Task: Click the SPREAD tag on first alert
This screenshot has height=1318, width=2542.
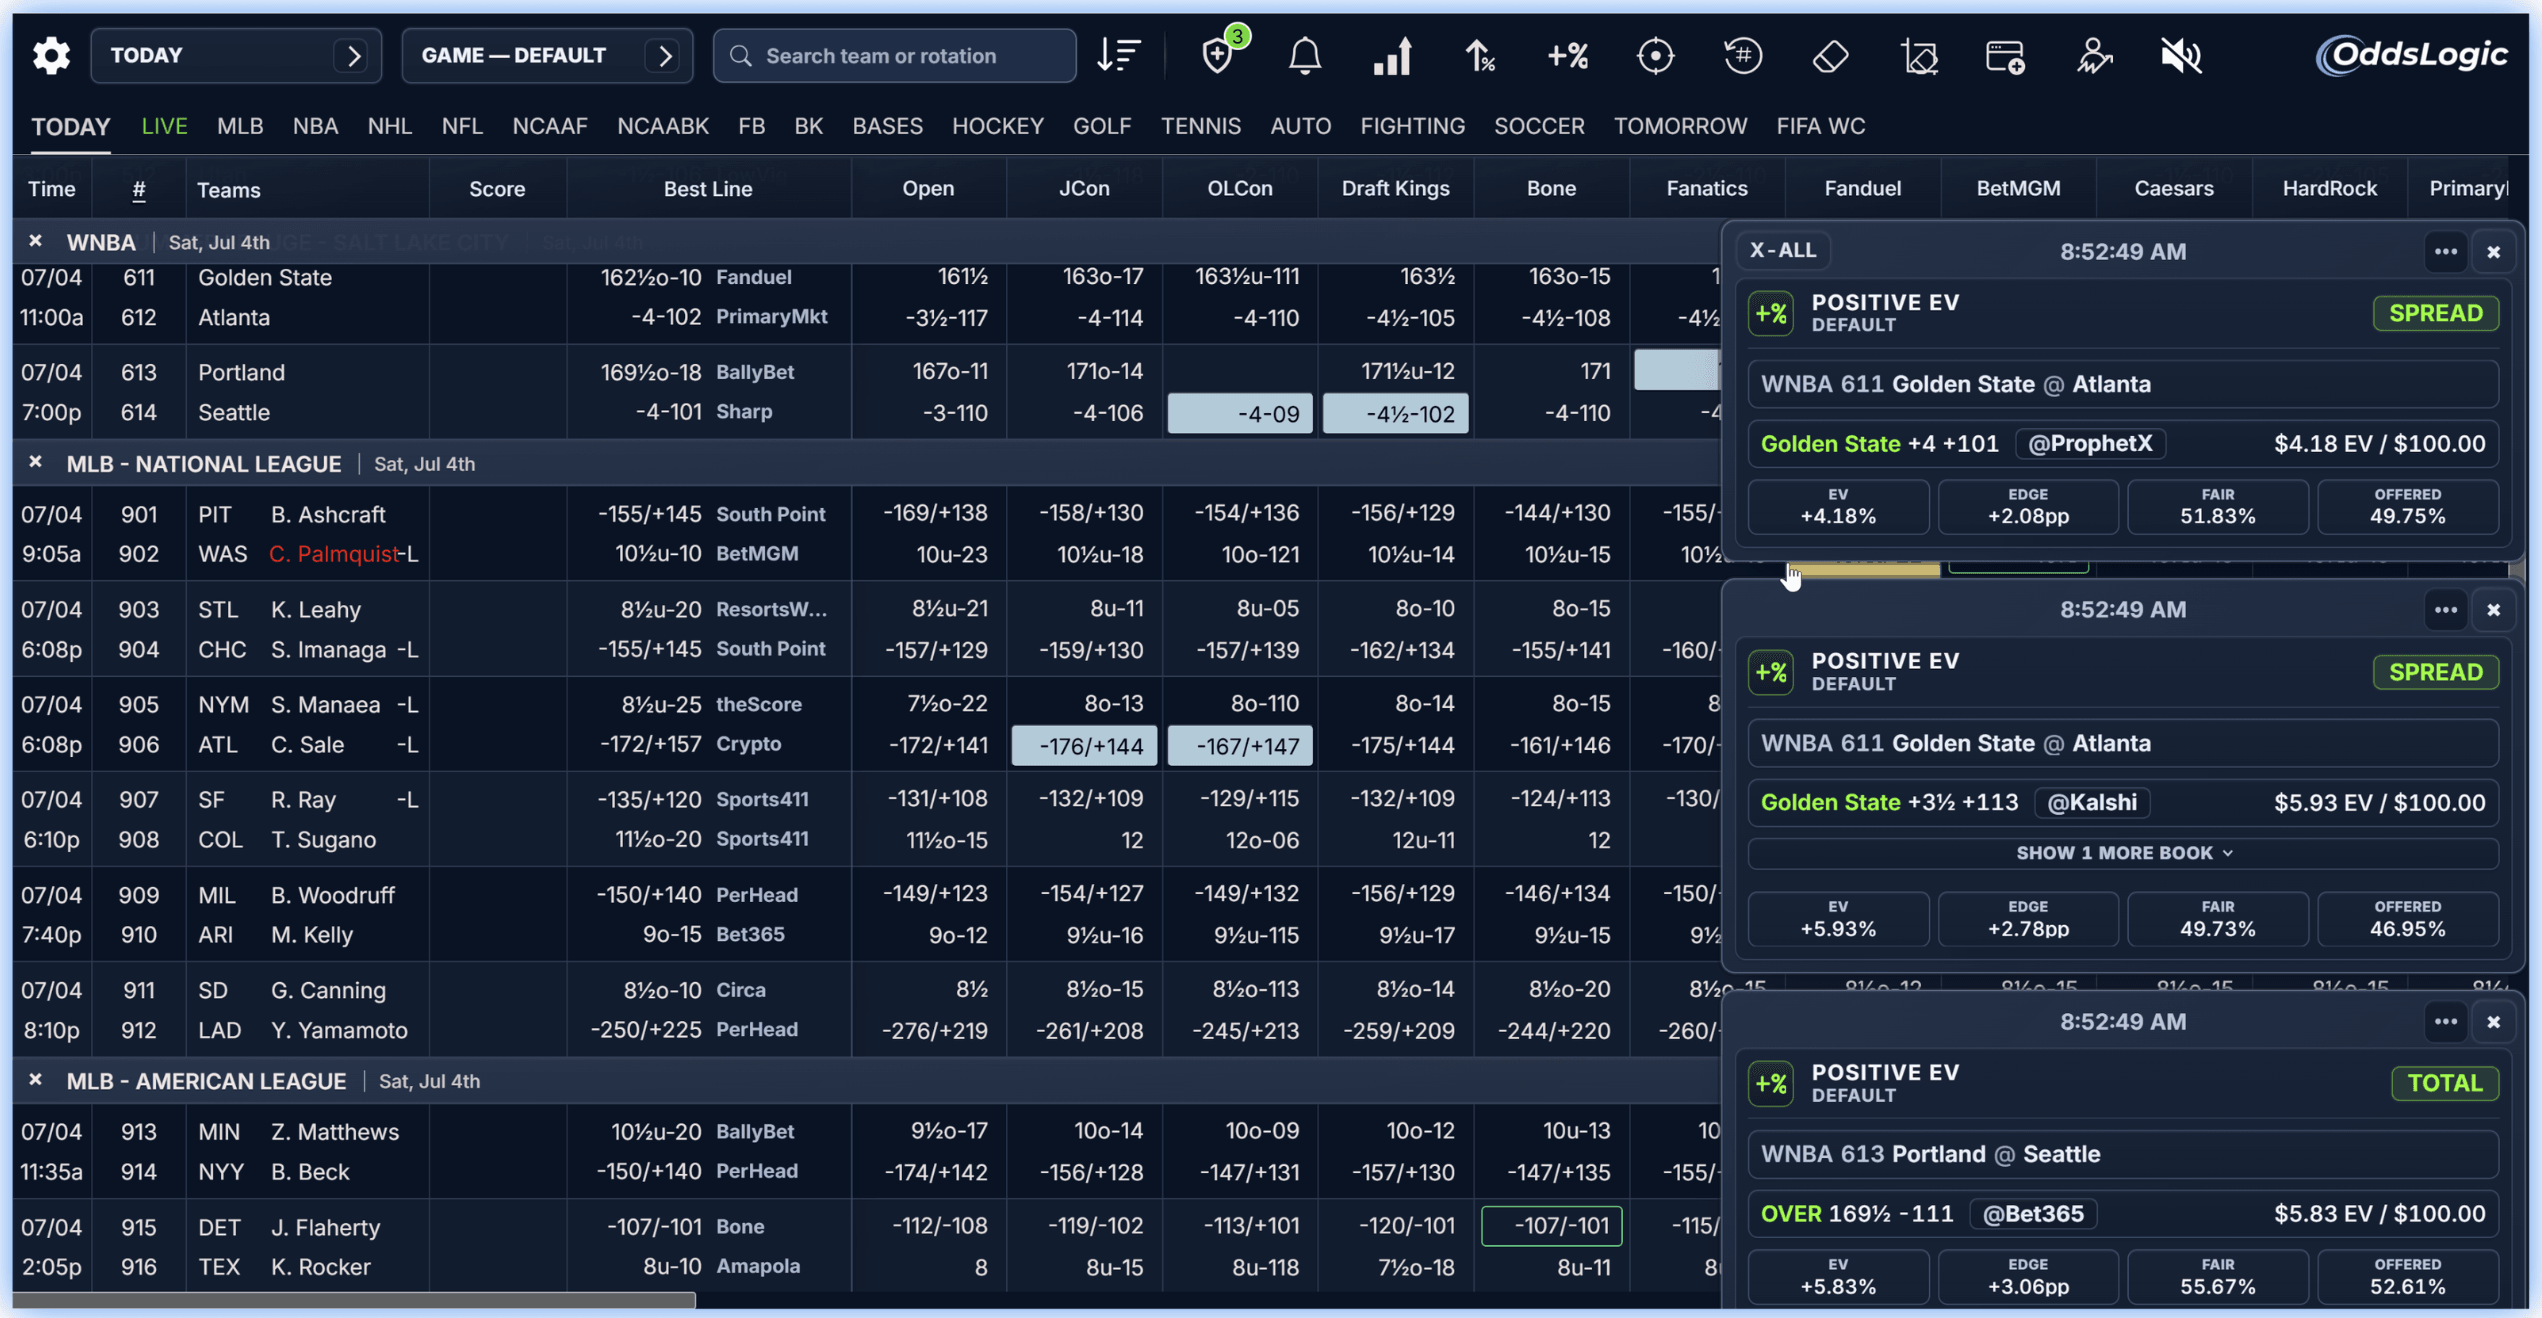Action: tap(2435, 313)
